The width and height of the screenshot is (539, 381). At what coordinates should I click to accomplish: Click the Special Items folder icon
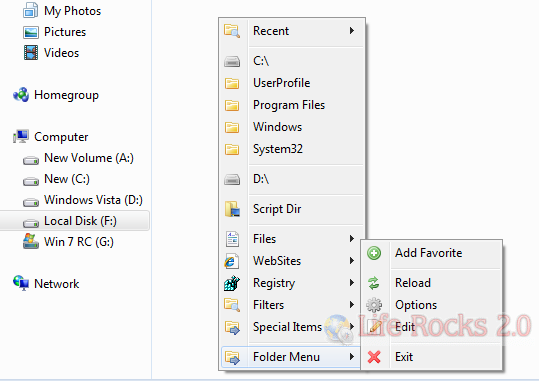(x=232, y=327)
